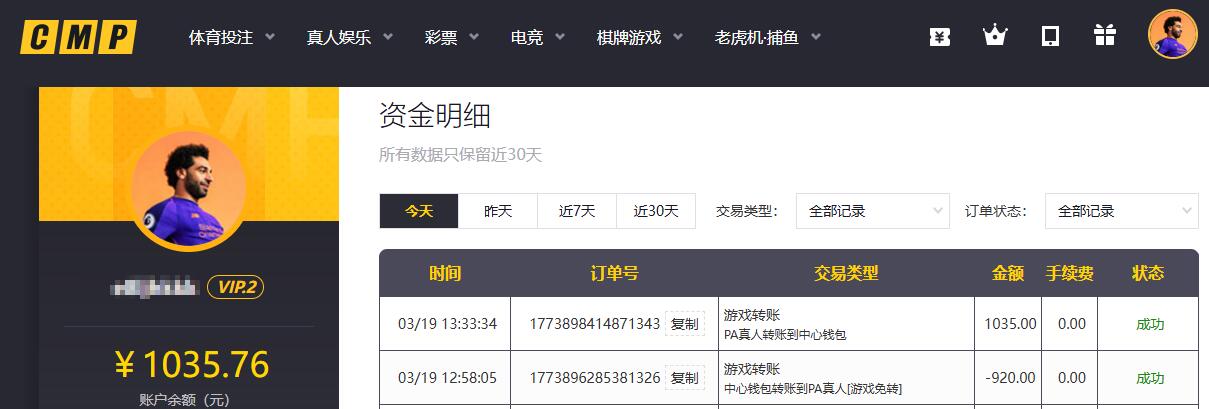The image size is (1209, 409).
Task: Click the CMP logo
Action: click(x=78, y=37)
